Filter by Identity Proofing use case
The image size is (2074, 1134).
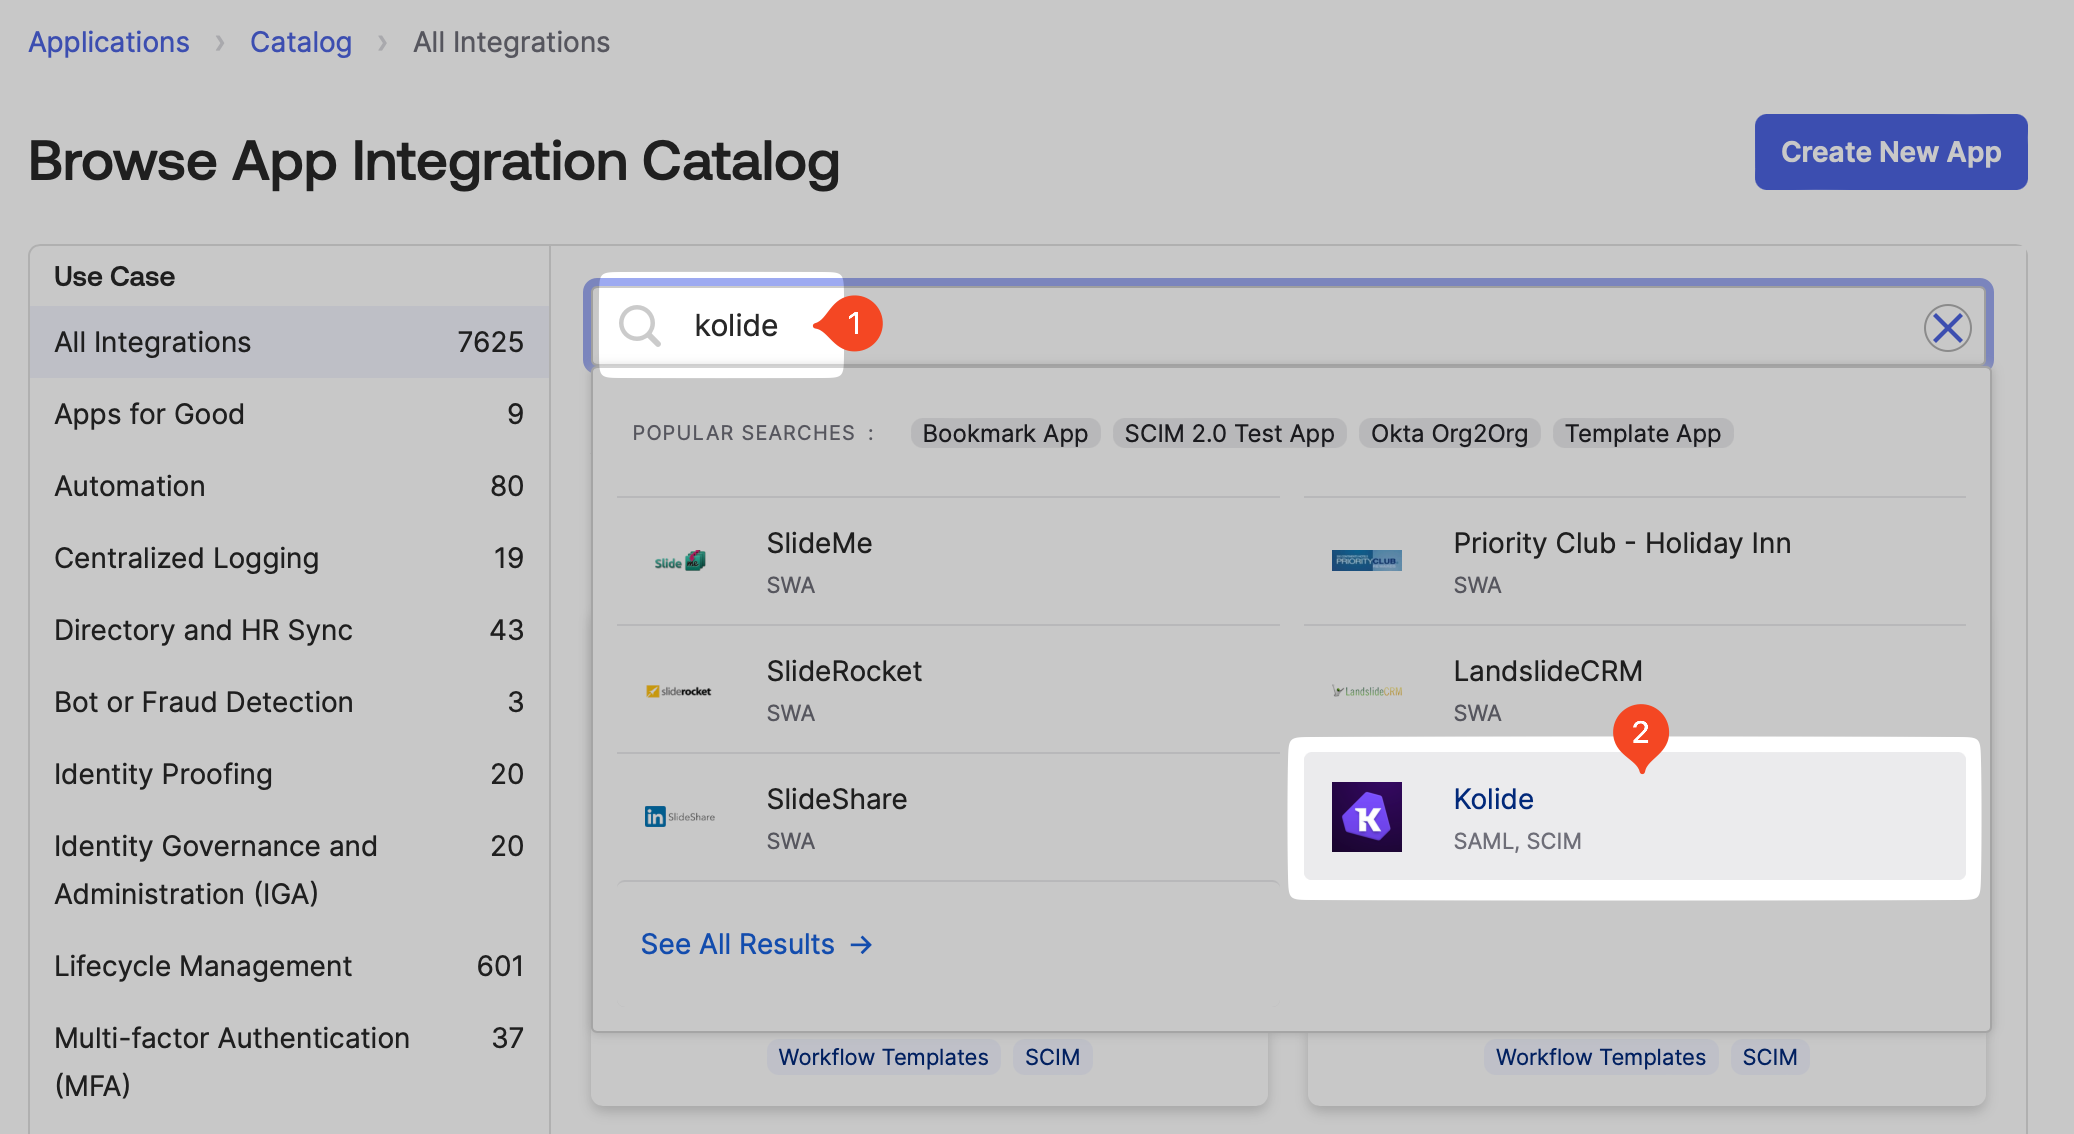click(289, 774)
